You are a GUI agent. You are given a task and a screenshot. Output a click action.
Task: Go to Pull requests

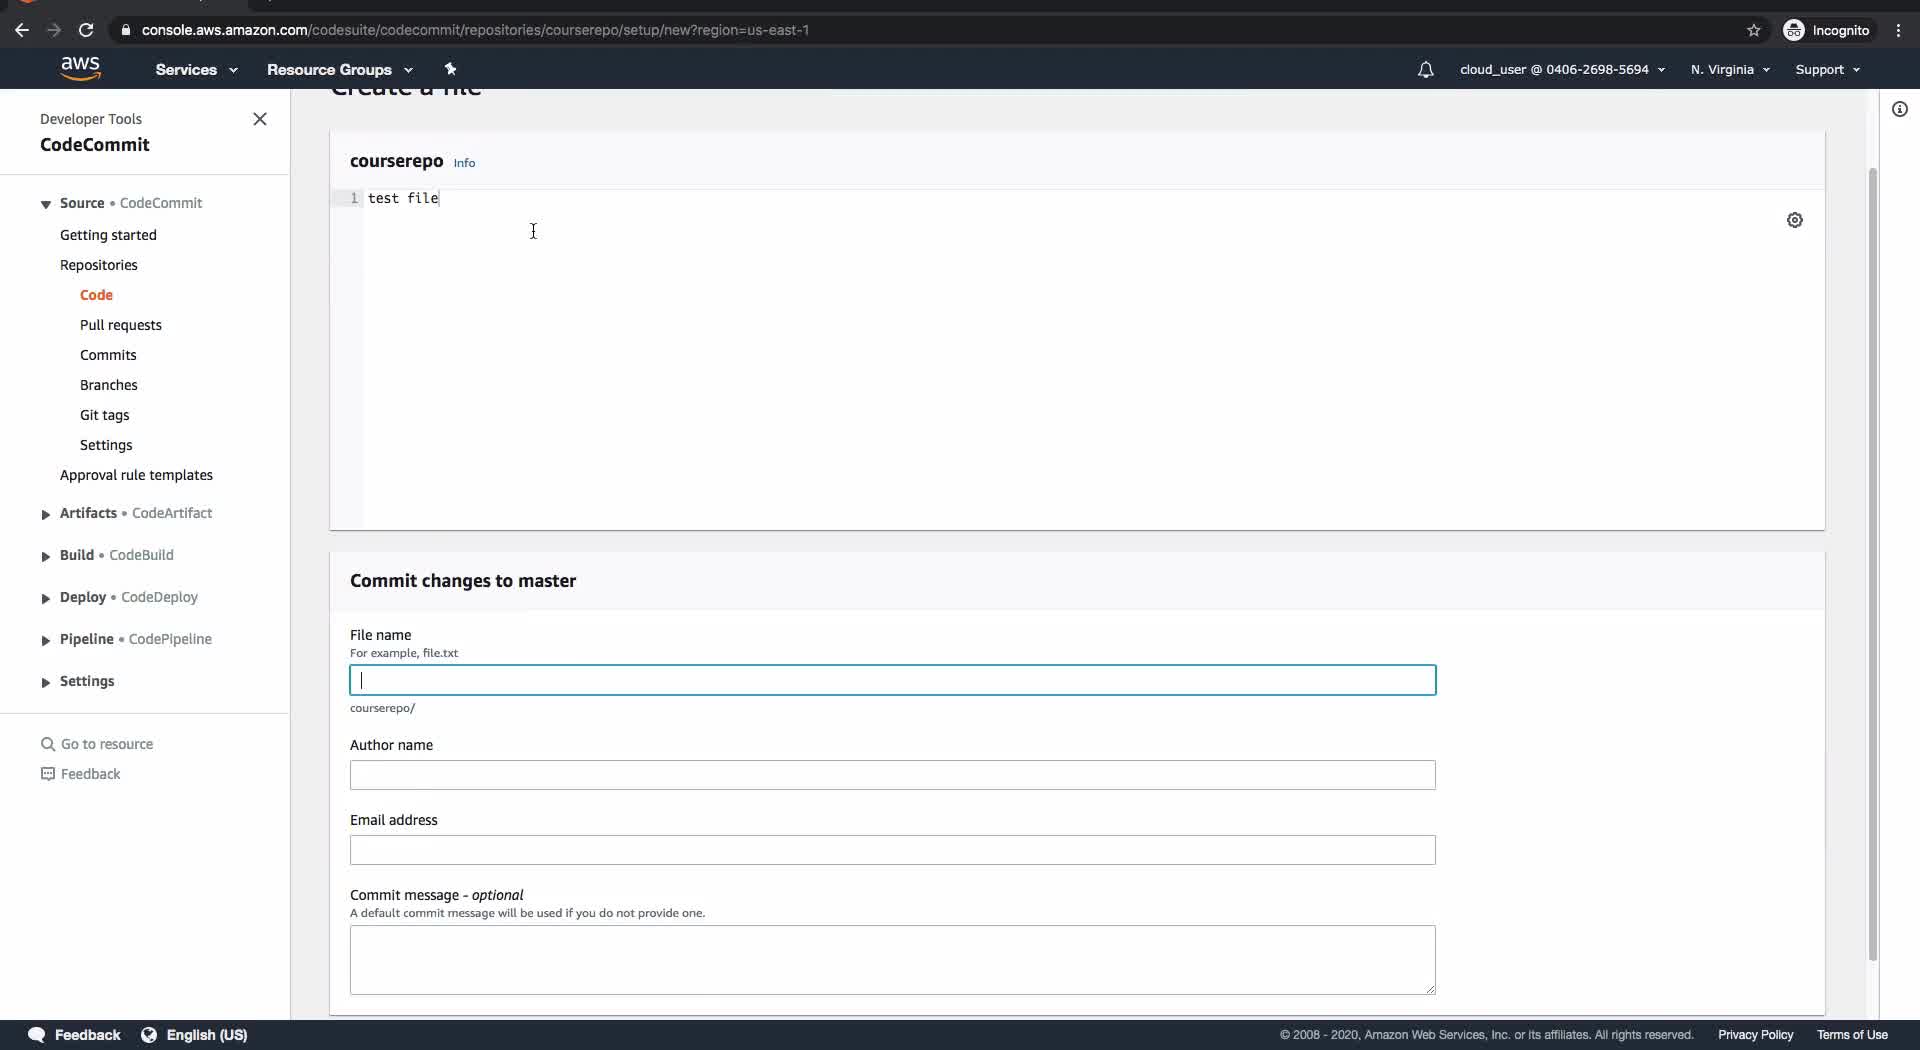121,325
